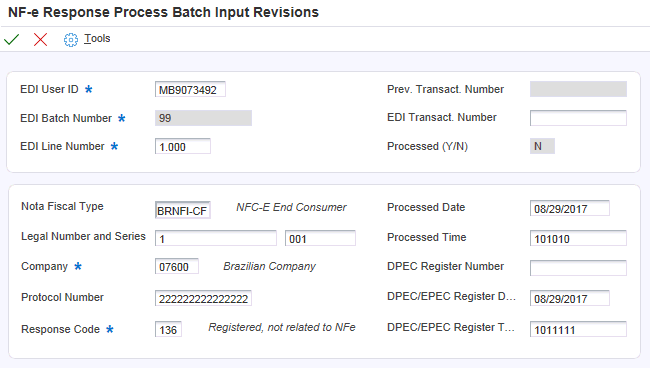The height and width of the screenshot is (368, 650).
Task: Select the Nota Fiscal Type field
Action: point(183,210)
